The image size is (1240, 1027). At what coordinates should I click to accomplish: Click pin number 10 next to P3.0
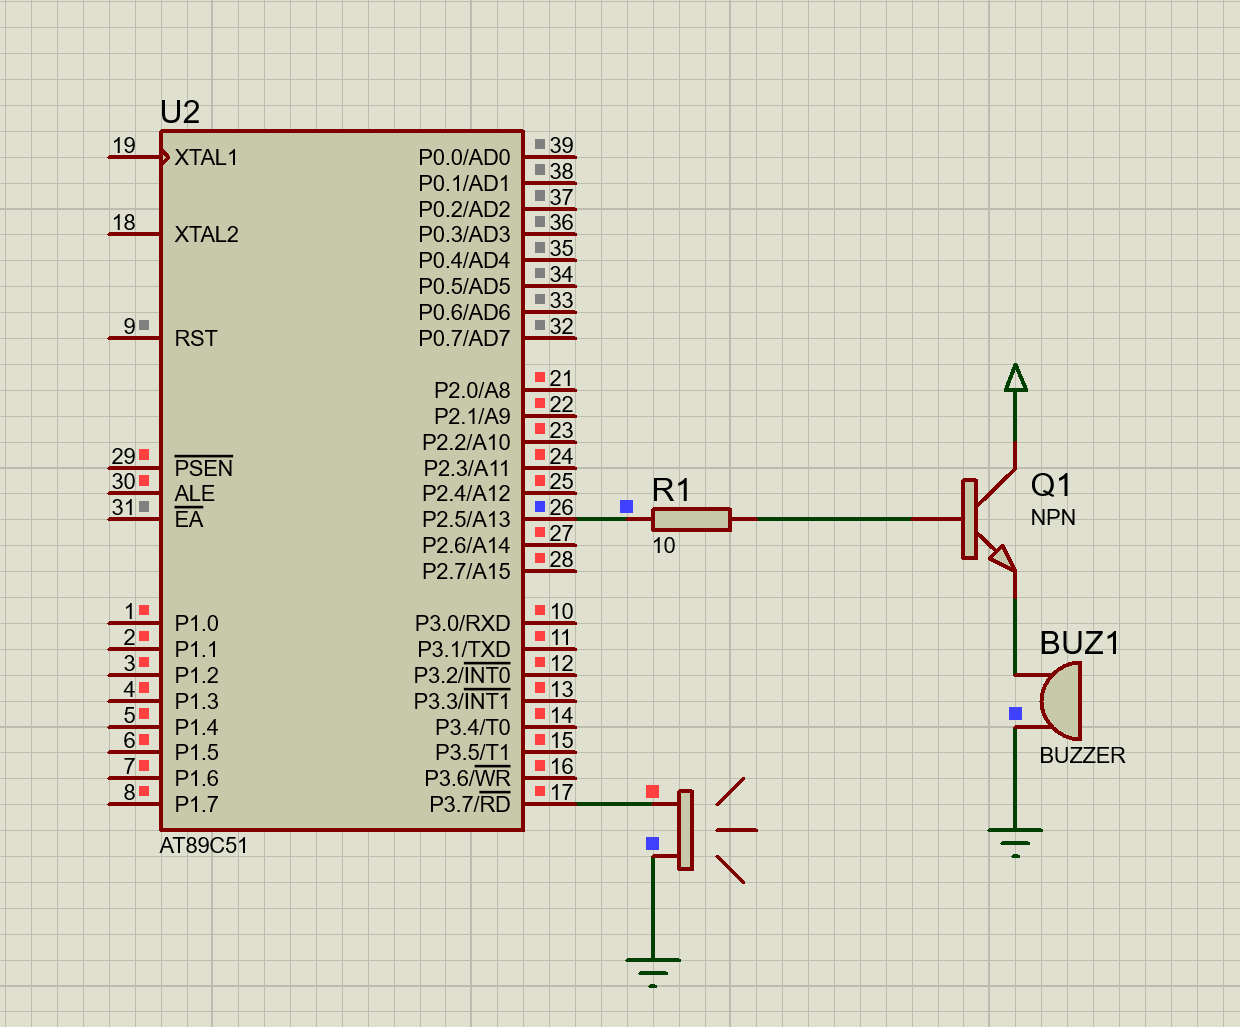[x=561, y=612]
